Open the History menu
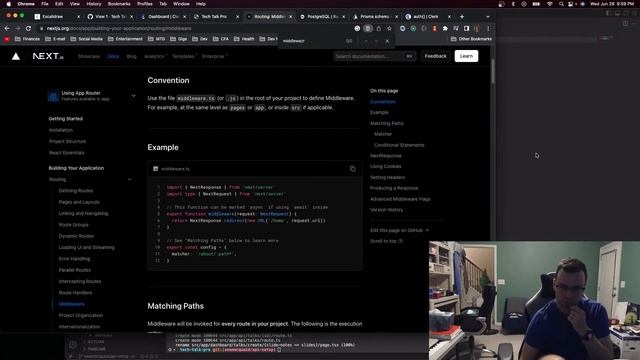Screen dimensions: 640x360 point(93,4)
